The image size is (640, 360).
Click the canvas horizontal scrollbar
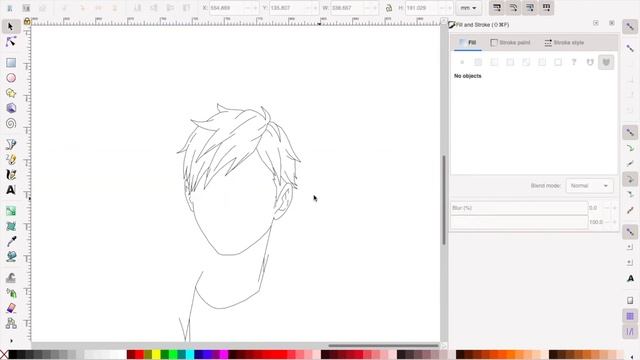[384, 346]
